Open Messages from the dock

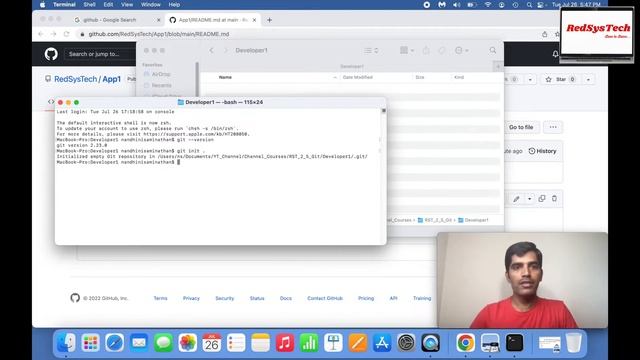click(x=163, y=342)
